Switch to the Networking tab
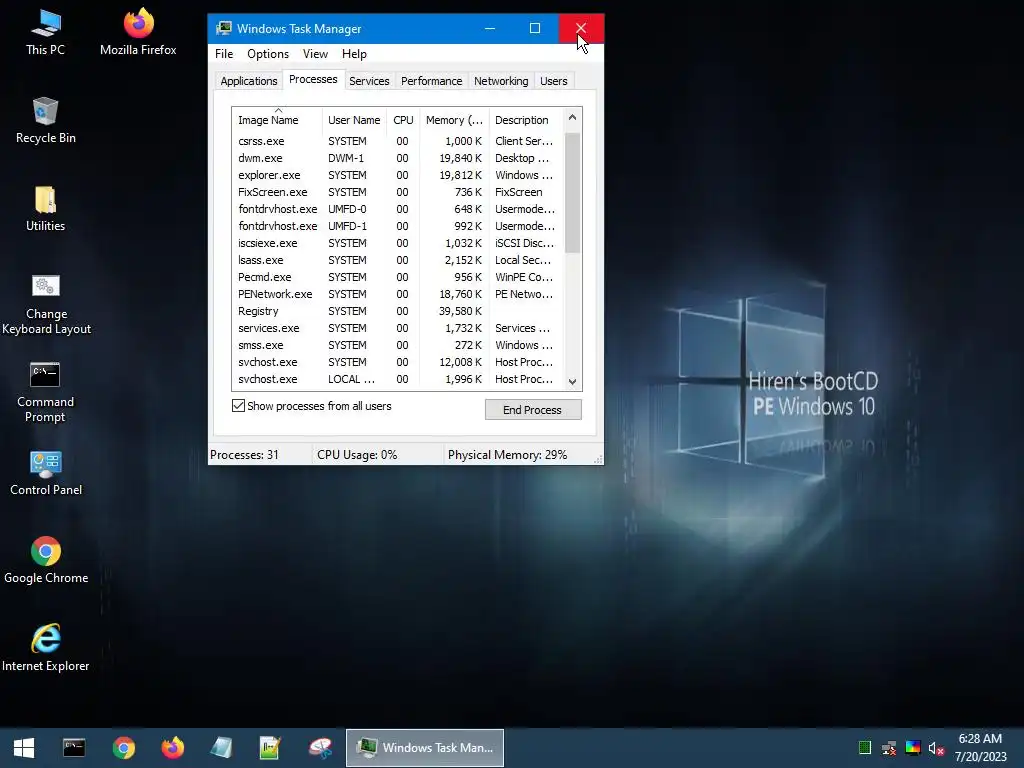The height and width of the screenshot is (768, 1024). (501, 81)
